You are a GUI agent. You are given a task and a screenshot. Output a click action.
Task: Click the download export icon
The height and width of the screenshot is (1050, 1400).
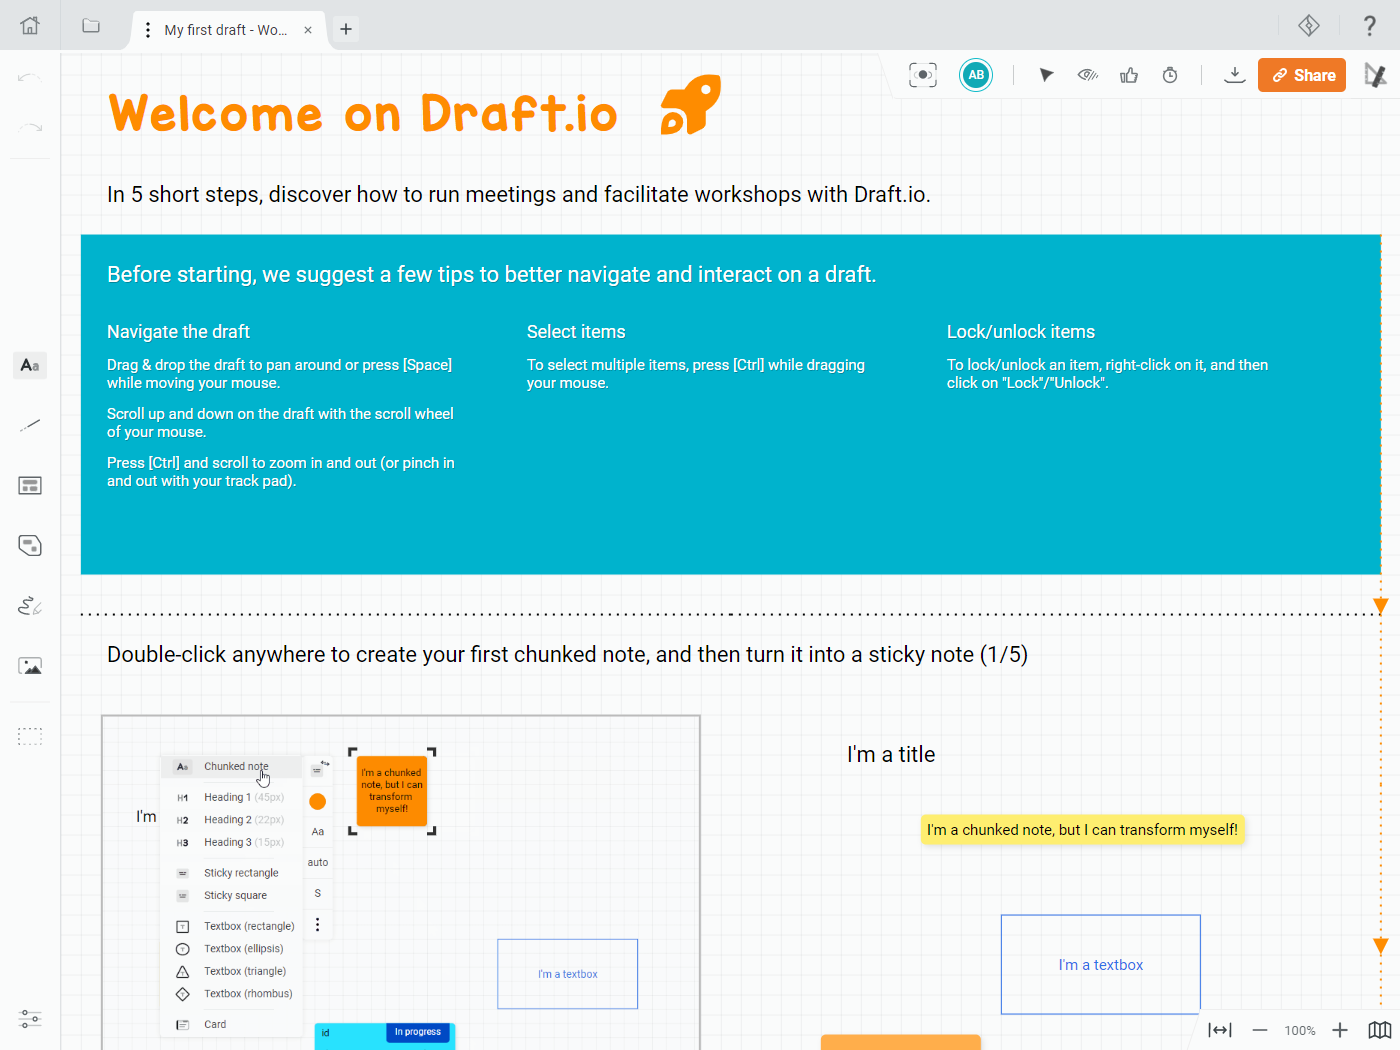[x=1235, y=75]
